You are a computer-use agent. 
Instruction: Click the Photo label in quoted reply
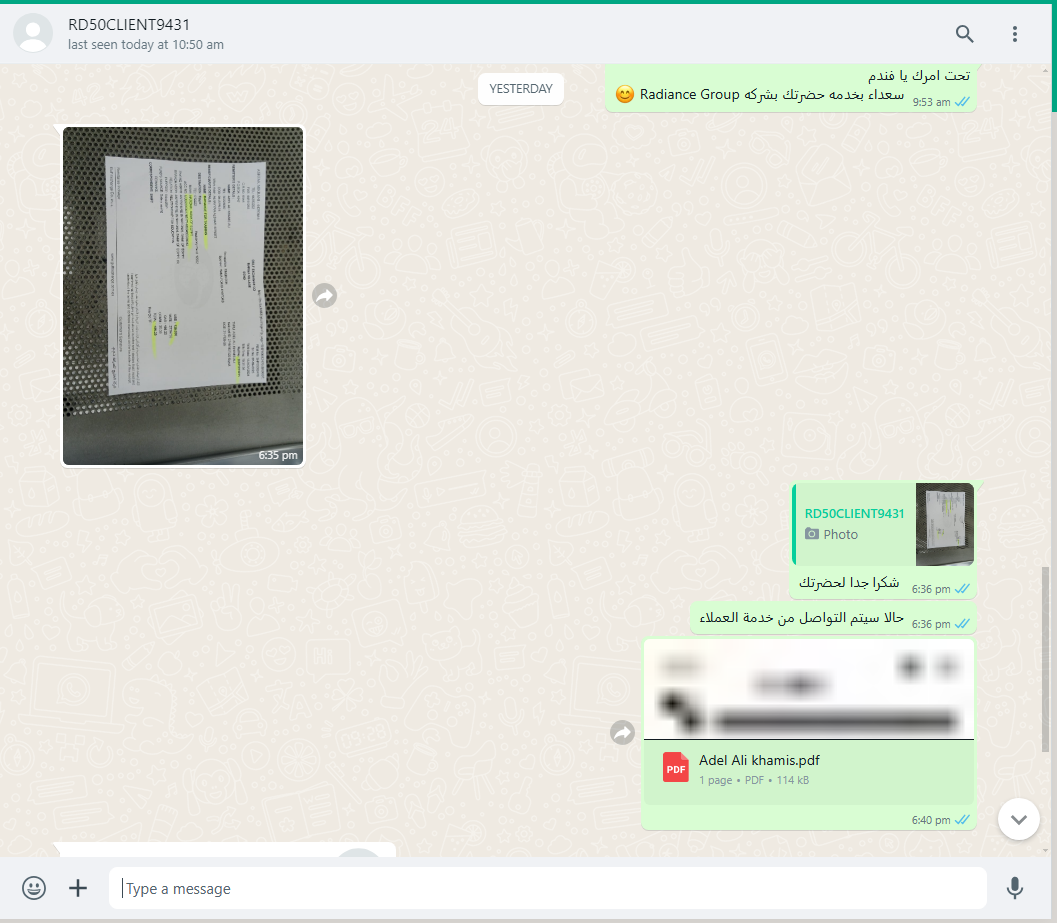coord(841,534)
